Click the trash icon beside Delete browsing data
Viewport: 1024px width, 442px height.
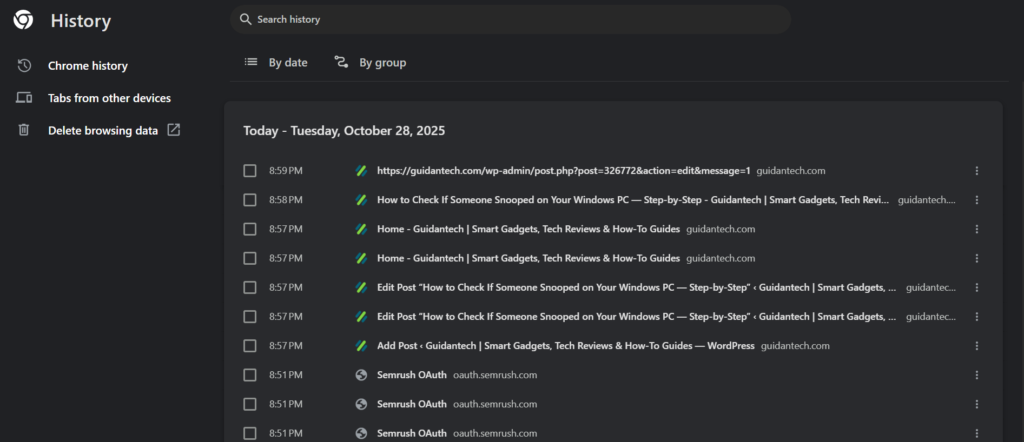point(24,130)
